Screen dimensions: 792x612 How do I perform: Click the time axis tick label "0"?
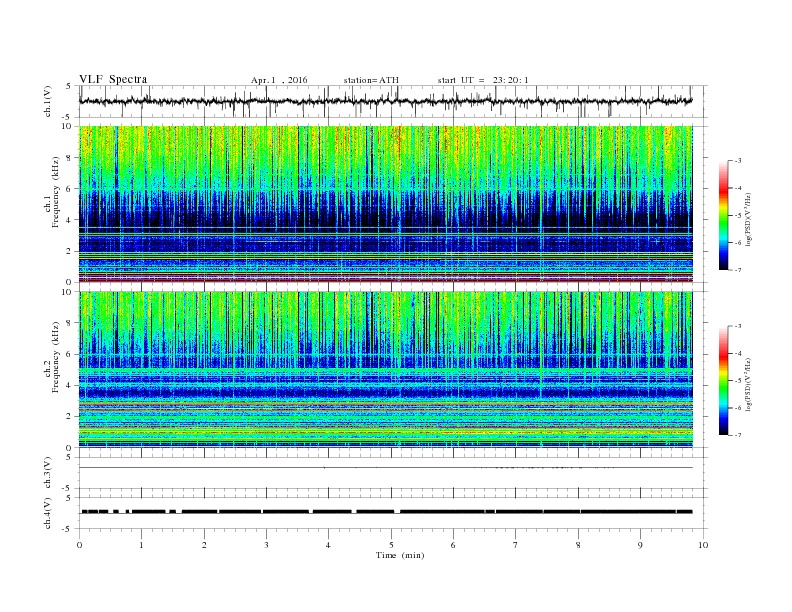click(x=79, y=545)
